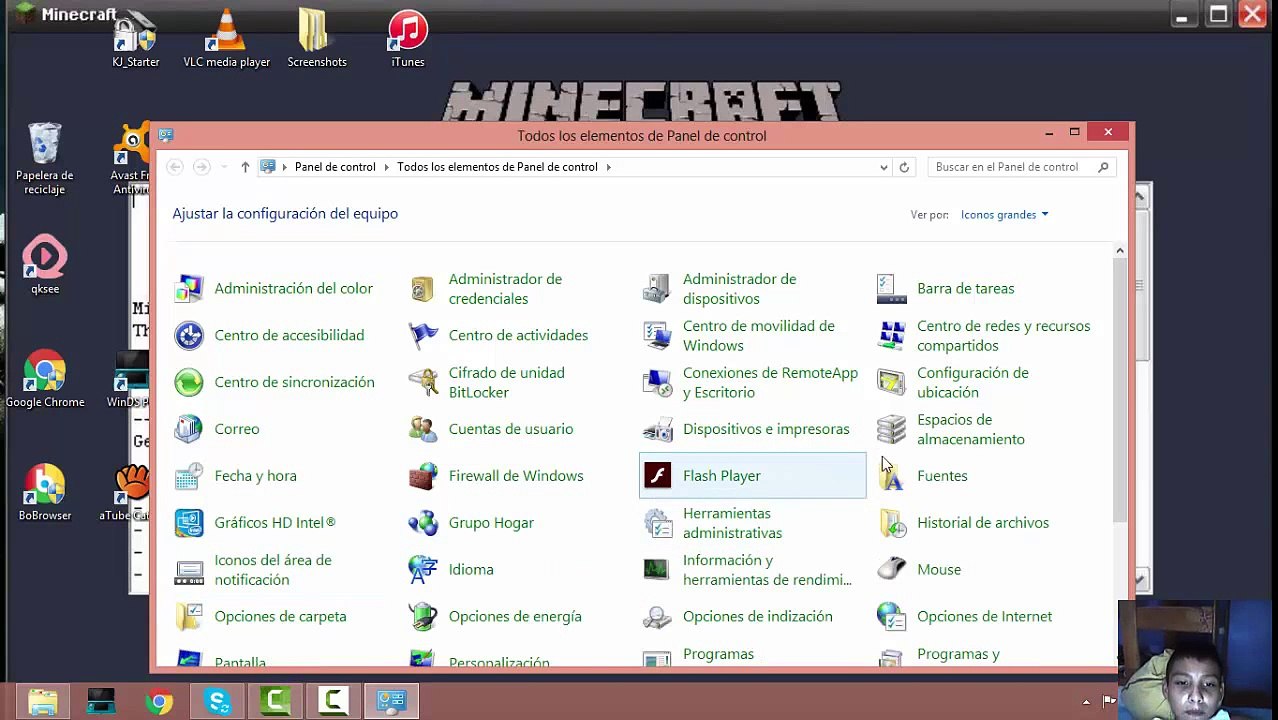Click the search magnifier icon
Viewport: 1278px width, 720px height.
(1104, 167)
